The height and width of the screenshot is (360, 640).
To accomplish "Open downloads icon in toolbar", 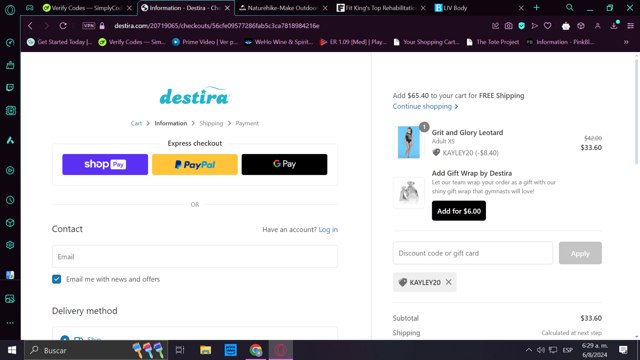I will pyautogui.click(x=614, y=25).
